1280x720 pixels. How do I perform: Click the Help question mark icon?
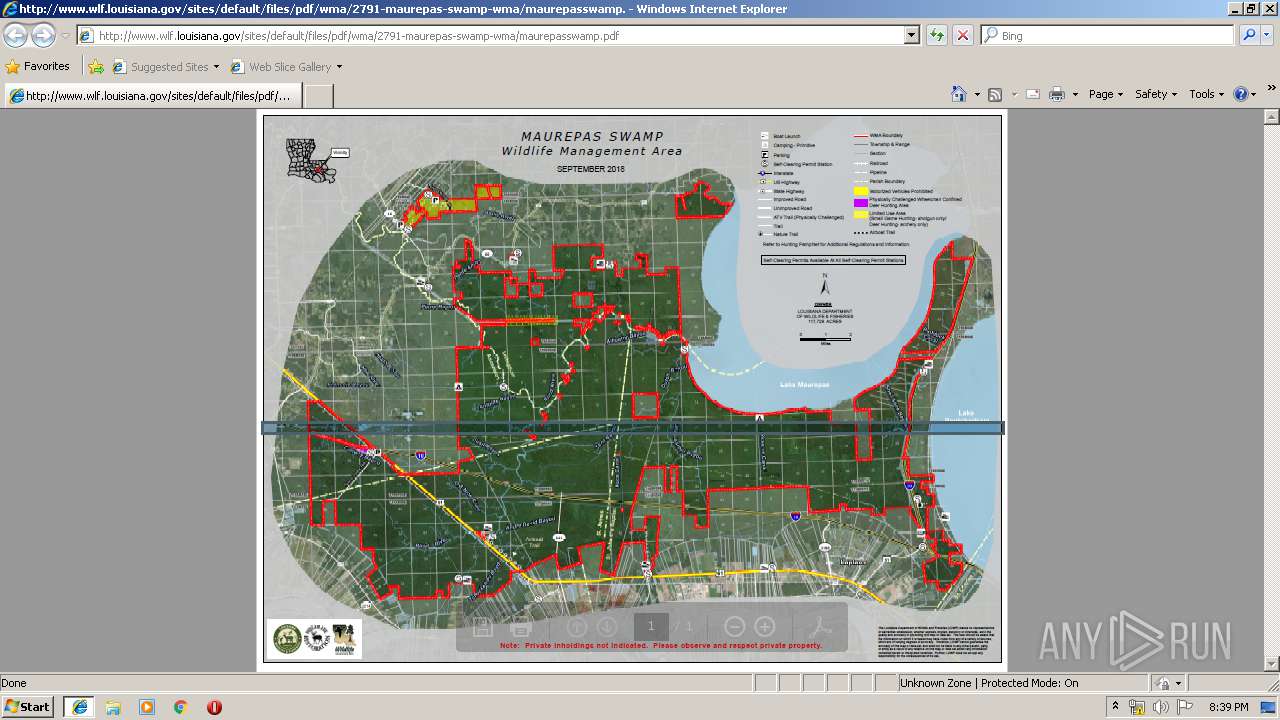(x=1241, y=94)
